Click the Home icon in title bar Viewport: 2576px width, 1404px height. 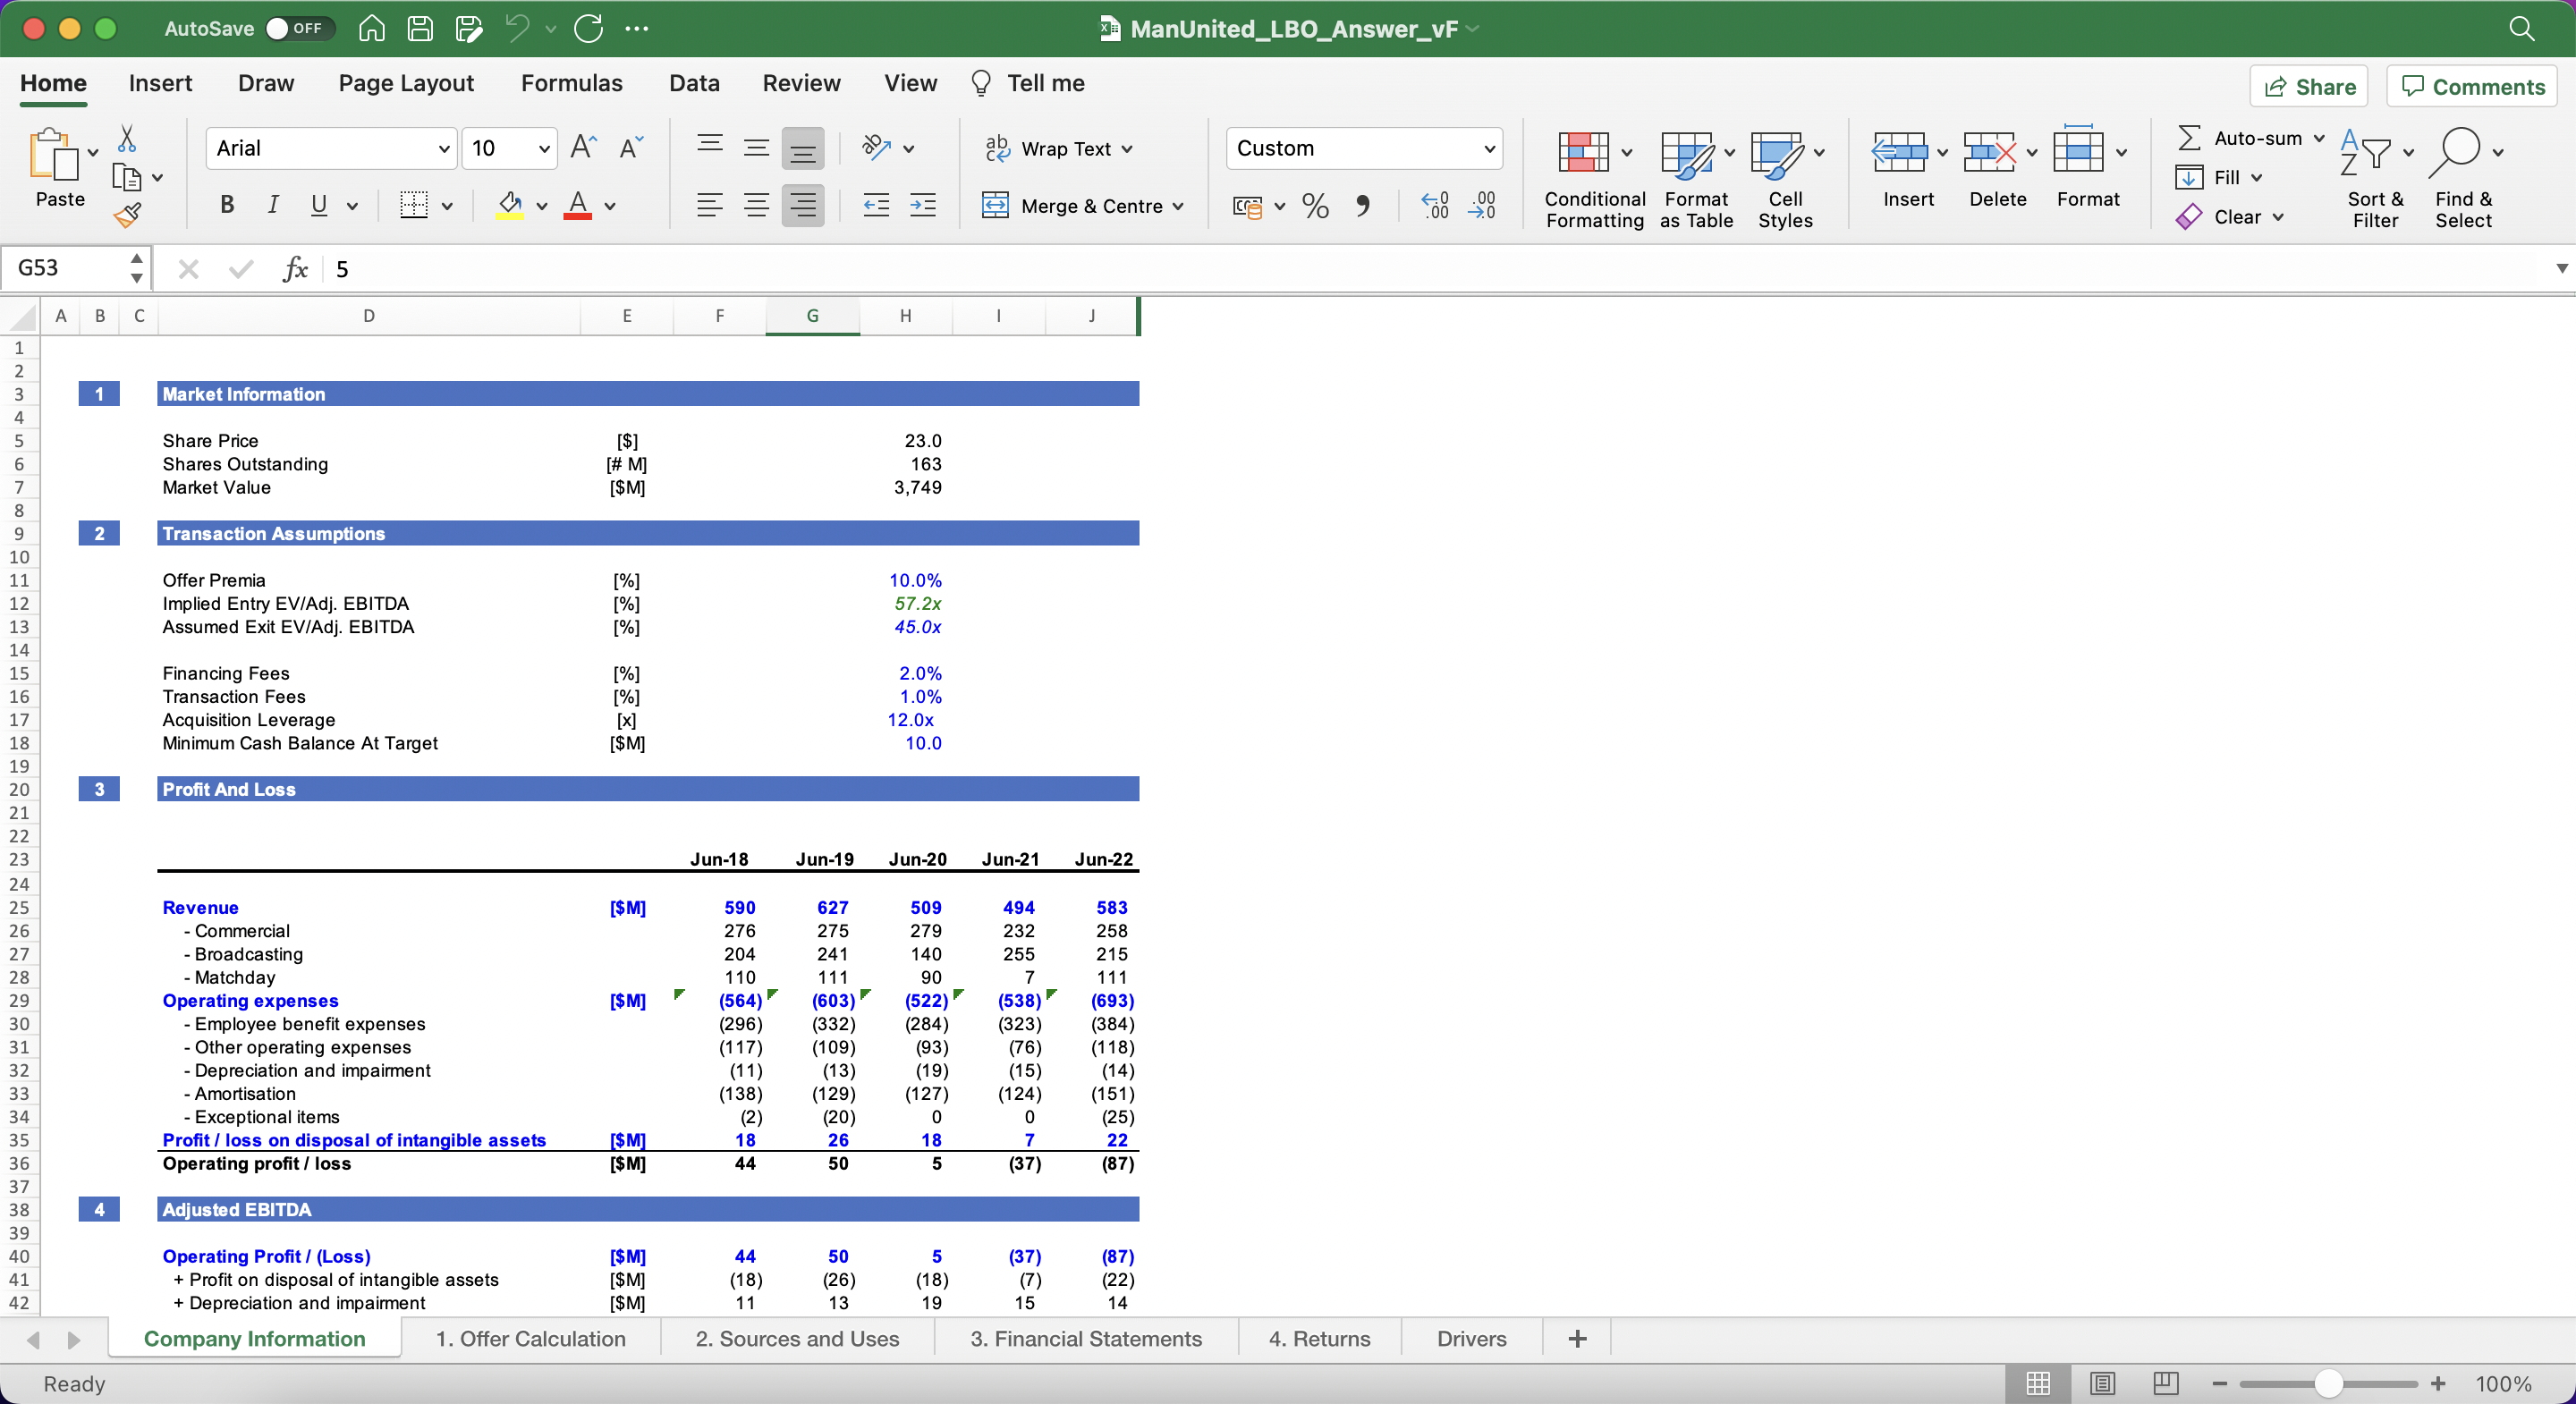372,28
